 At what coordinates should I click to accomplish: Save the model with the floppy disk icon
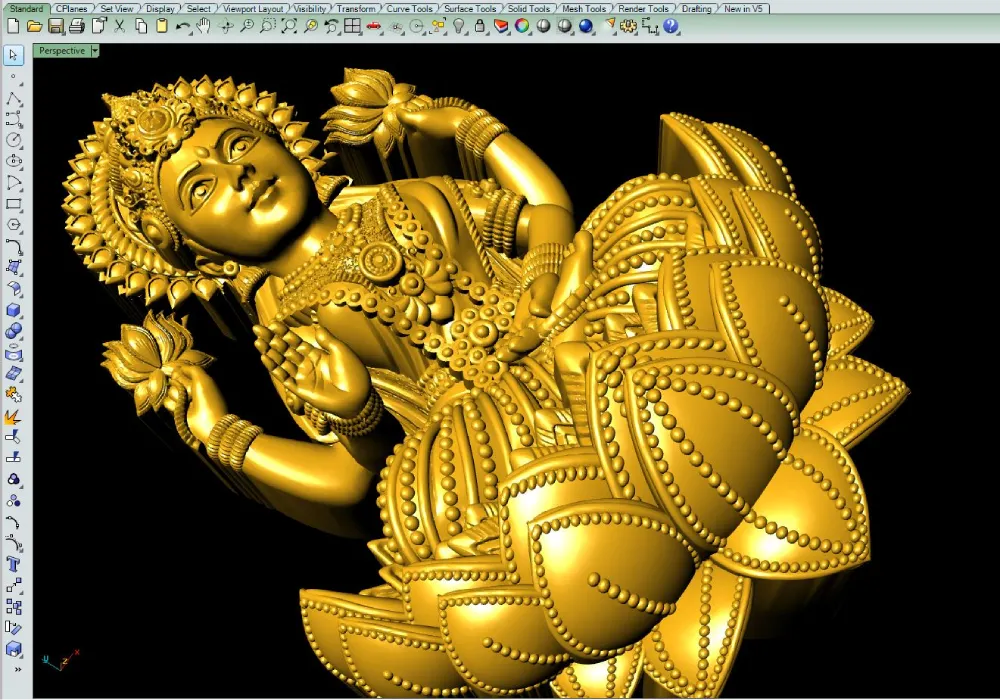tap(55, 26)
